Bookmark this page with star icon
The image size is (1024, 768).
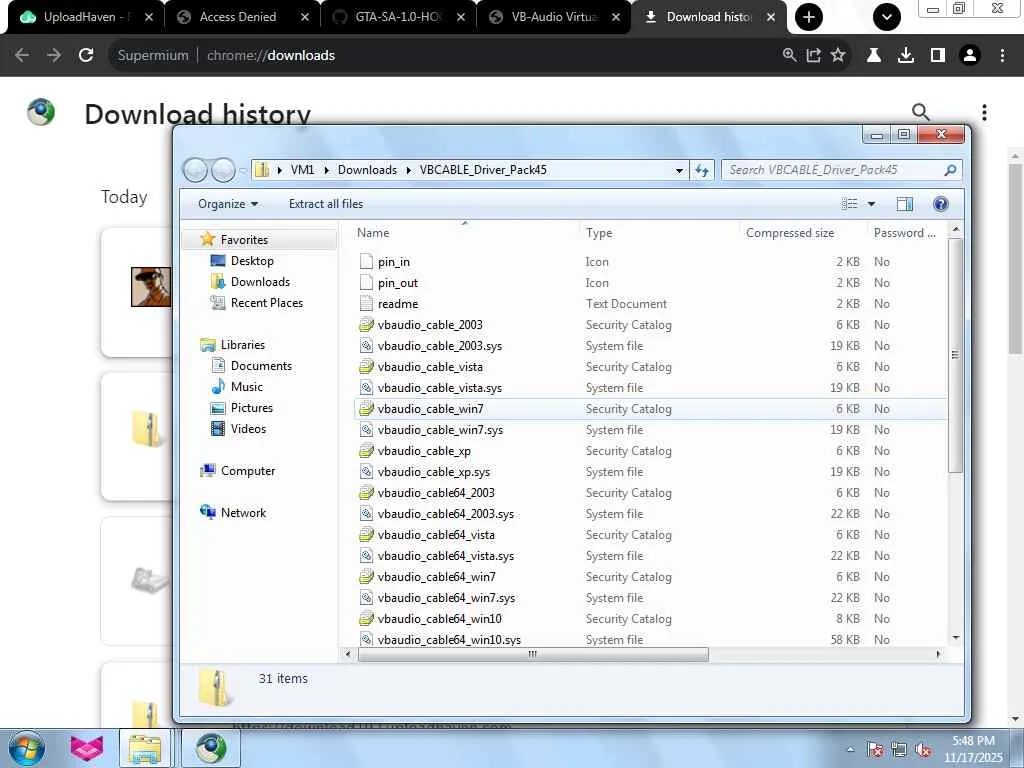click(838, 56)
